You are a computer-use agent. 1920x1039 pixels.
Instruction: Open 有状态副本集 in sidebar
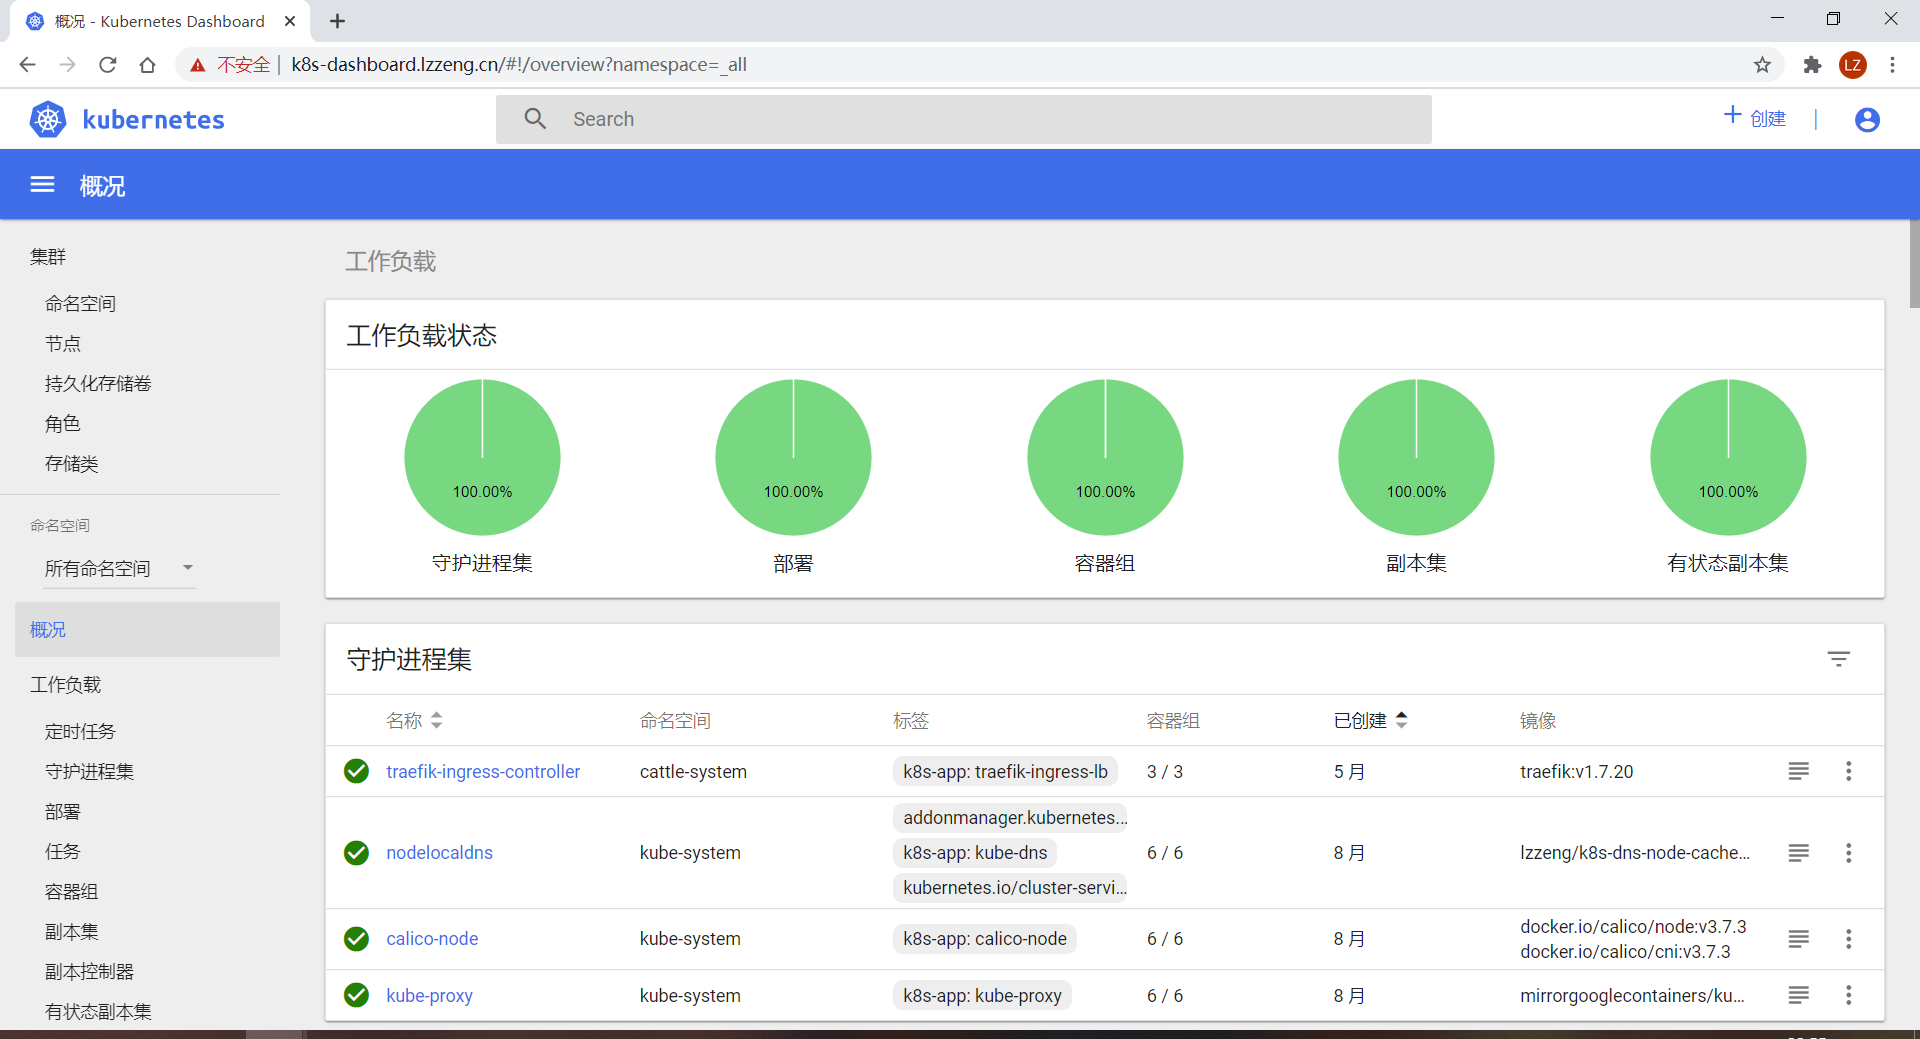98,1011
